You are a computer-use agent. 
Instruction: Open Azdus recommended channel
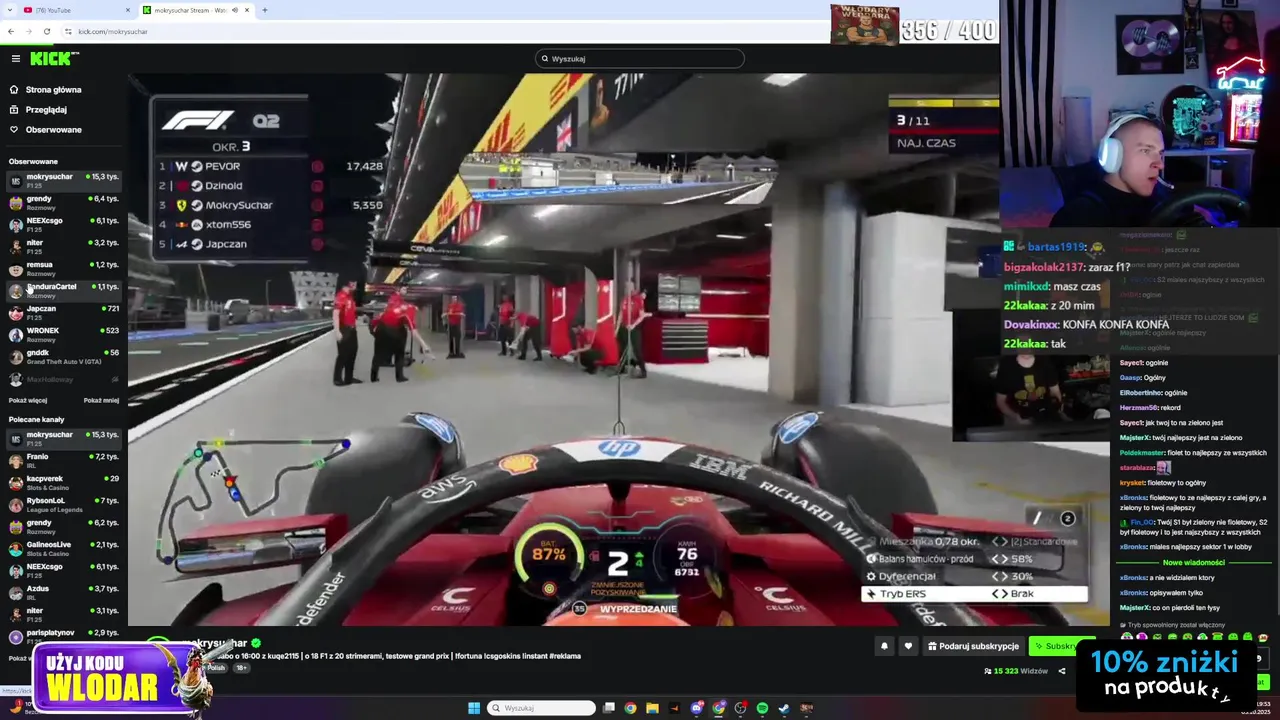(x=64, y=593)
